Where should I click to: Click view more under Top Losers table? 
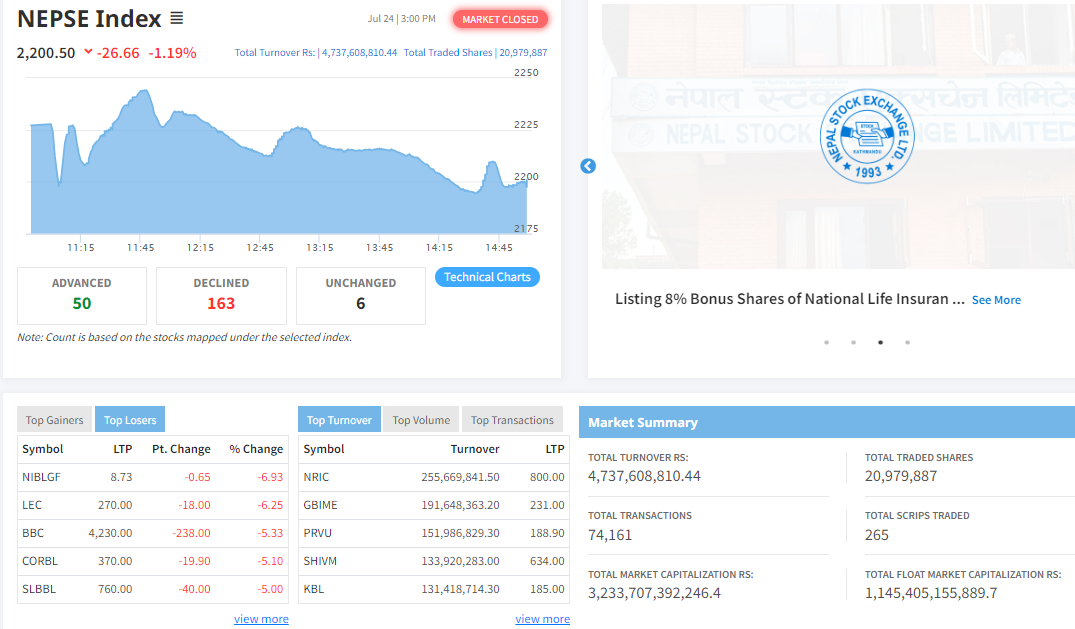coord(261,619)
